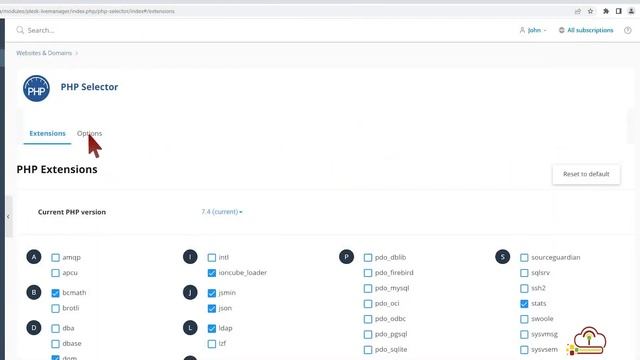Click the letter L group badge
The width and height of the screenshot is (640, 360).
[190, 328]
